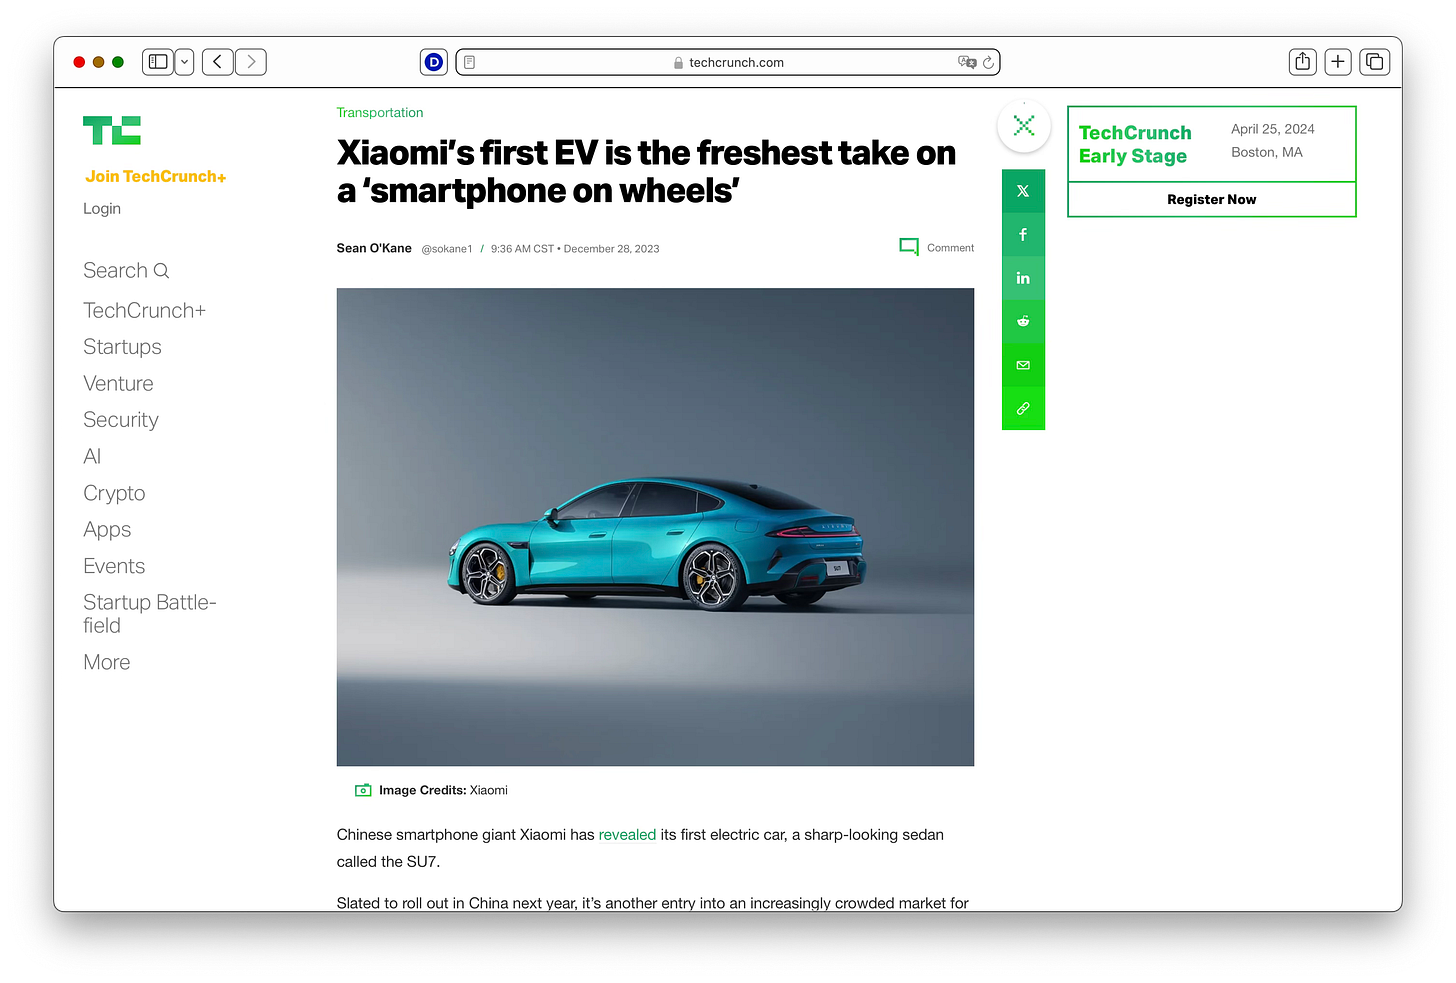Go back to the previous page
This screenshot has width=1456, height=983.
point(218,62)
